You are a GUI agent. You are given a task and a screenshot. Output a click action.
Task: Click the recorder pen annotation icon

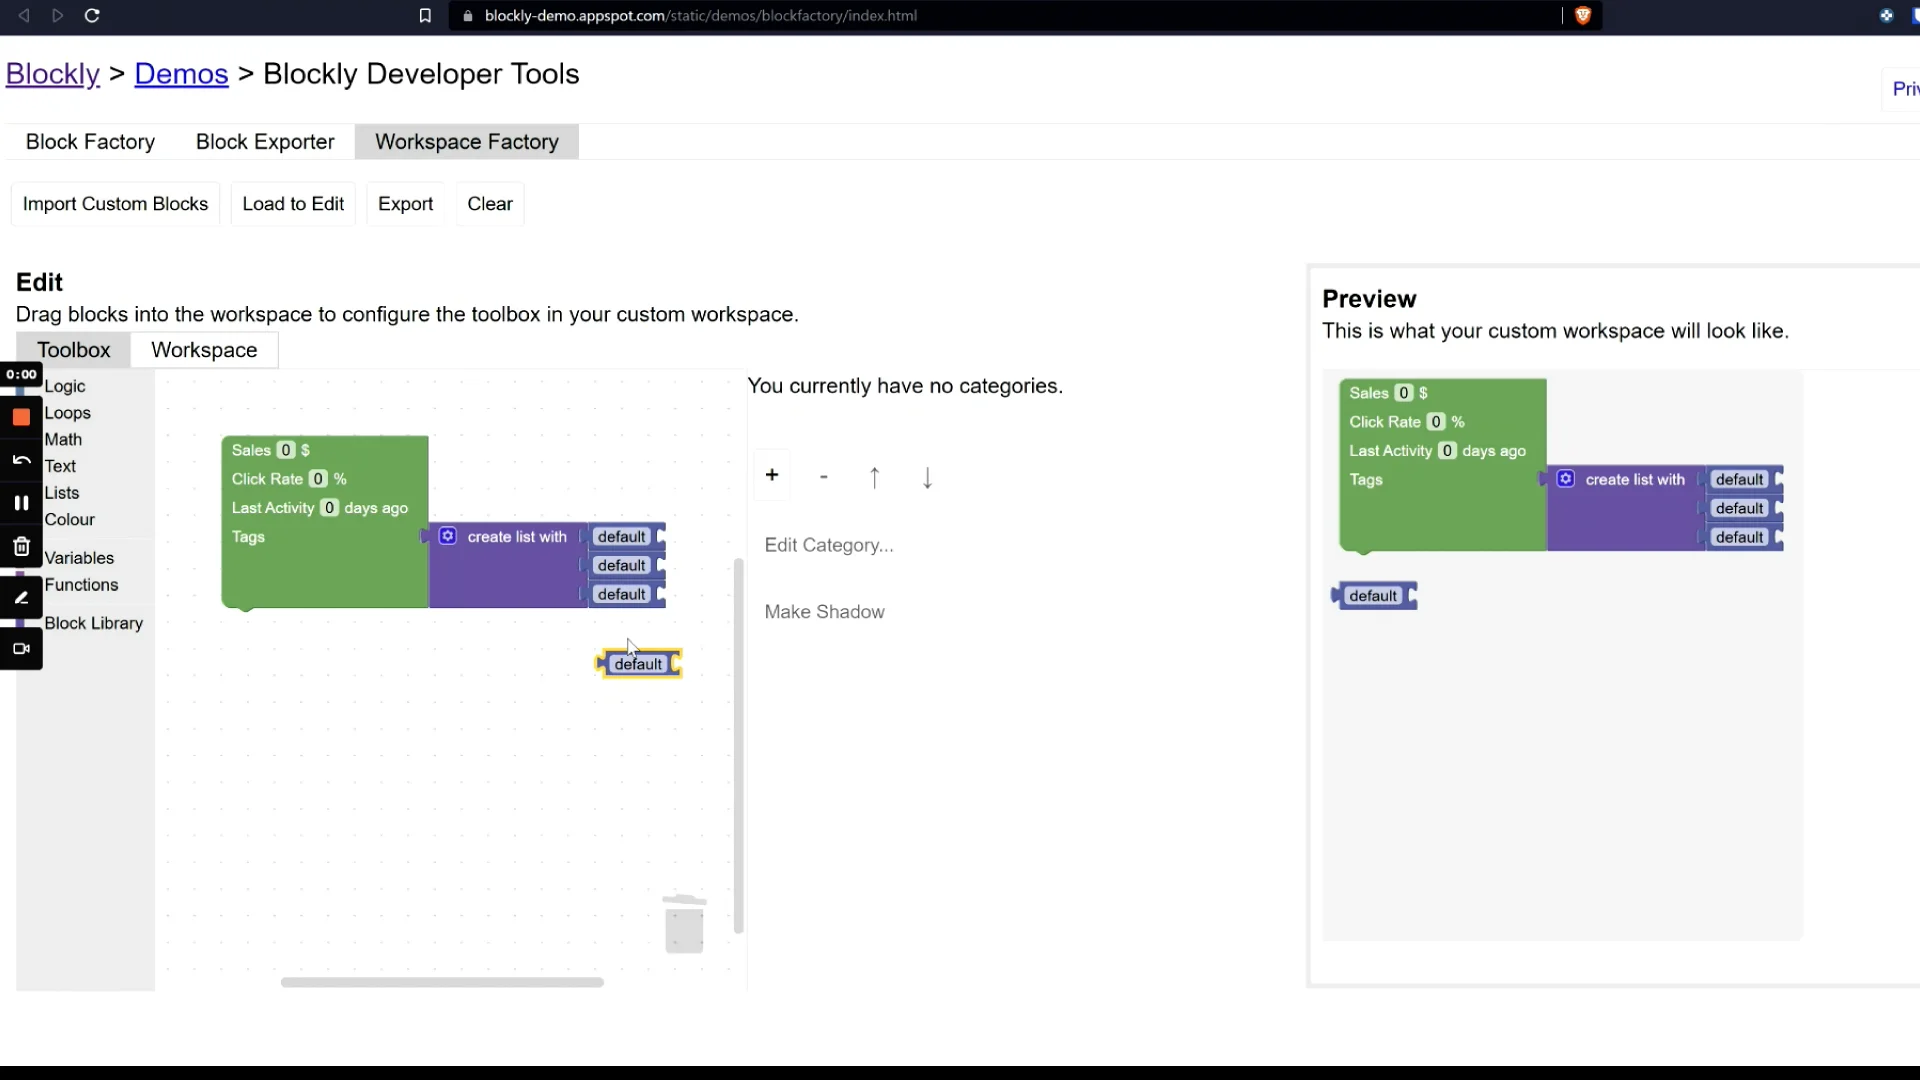(x=21, y=598)
